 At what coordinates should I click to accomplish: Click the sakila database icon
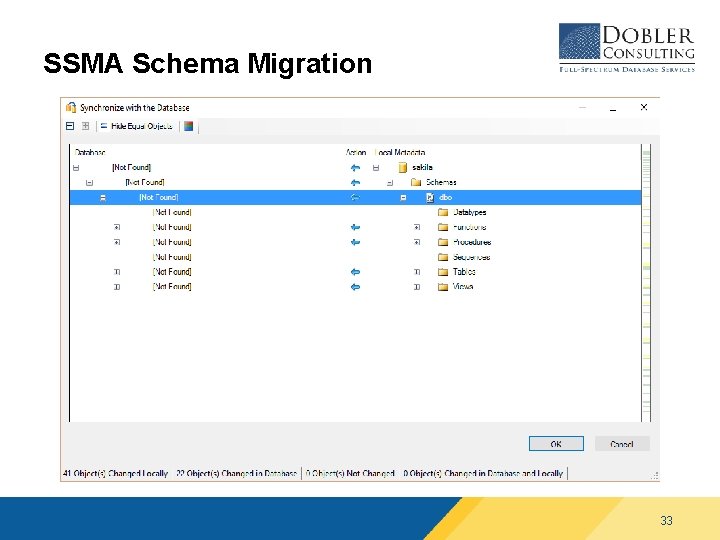click(403, 168)
